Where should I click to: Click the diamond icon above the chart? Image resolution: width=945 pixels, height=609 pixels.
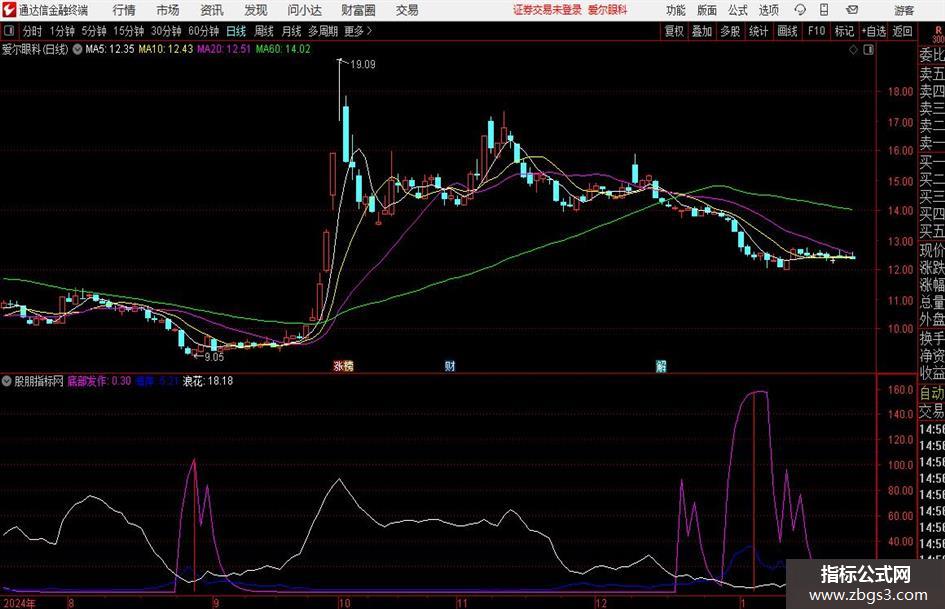(x=853, y=50)
